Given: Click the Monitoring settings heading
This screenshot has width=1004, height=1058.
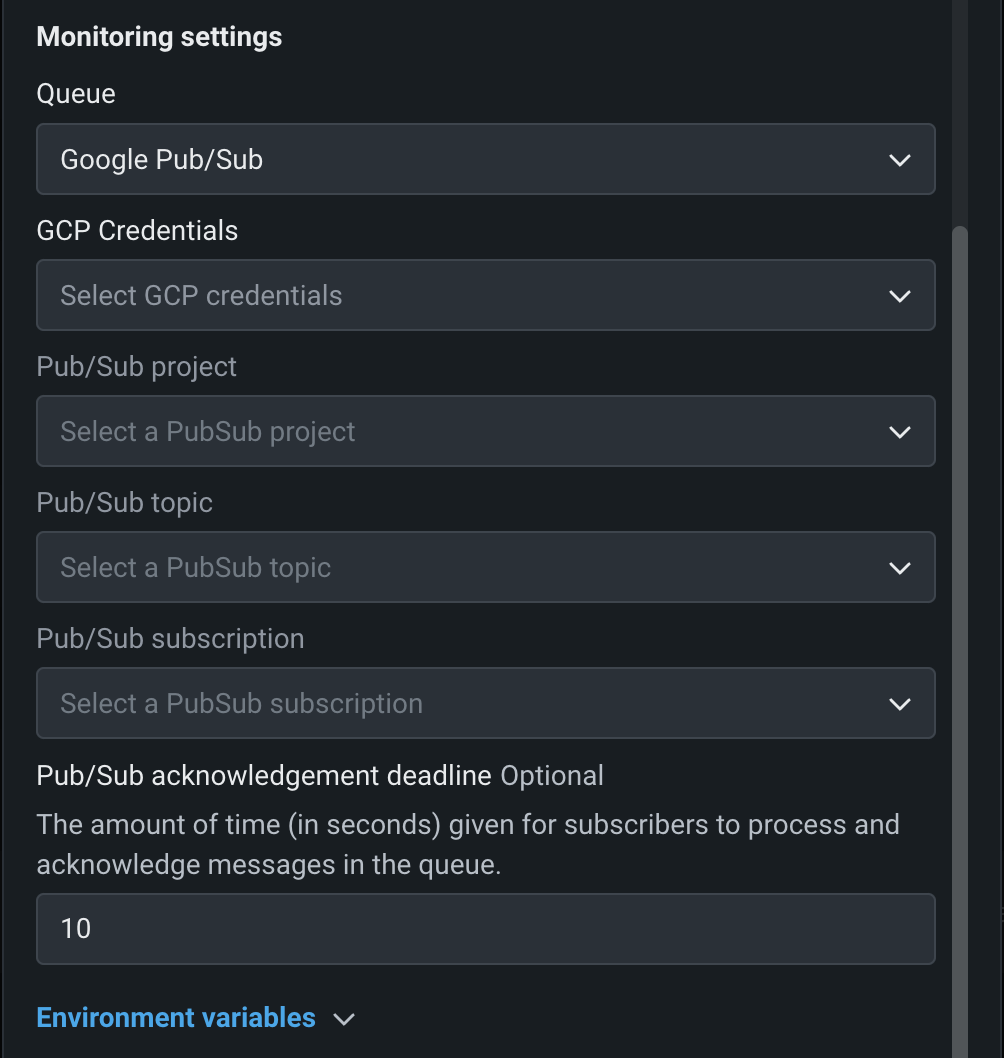Looking at the screenshot, I should click(x=159, y=37).
